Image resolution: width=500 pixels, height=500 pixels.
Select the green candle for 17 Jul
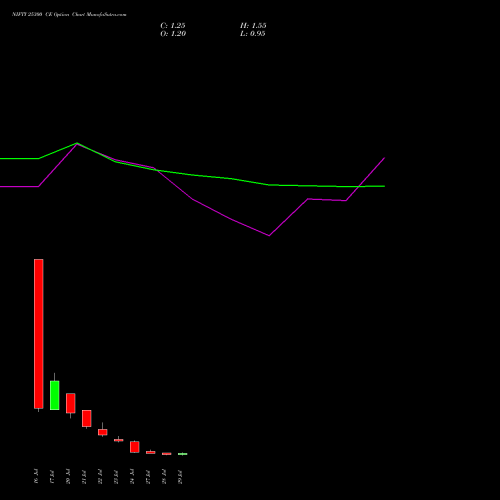[x=55, y=395]
